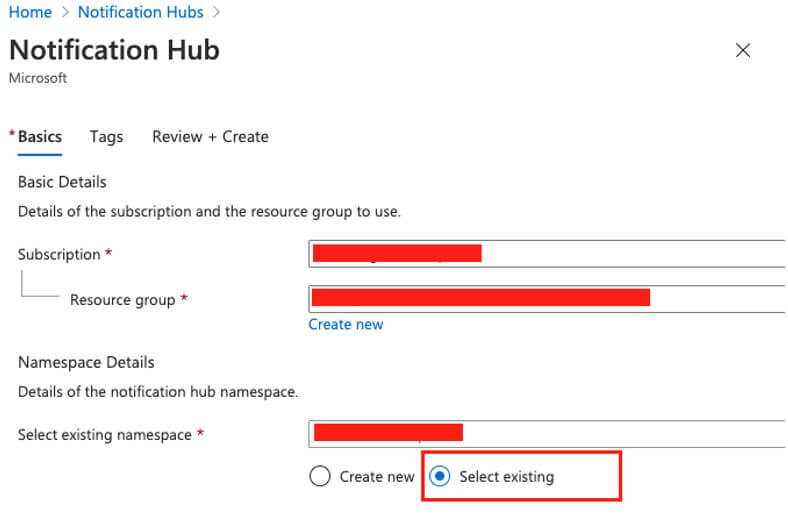Click the Subscription field label

click(59, 254)
